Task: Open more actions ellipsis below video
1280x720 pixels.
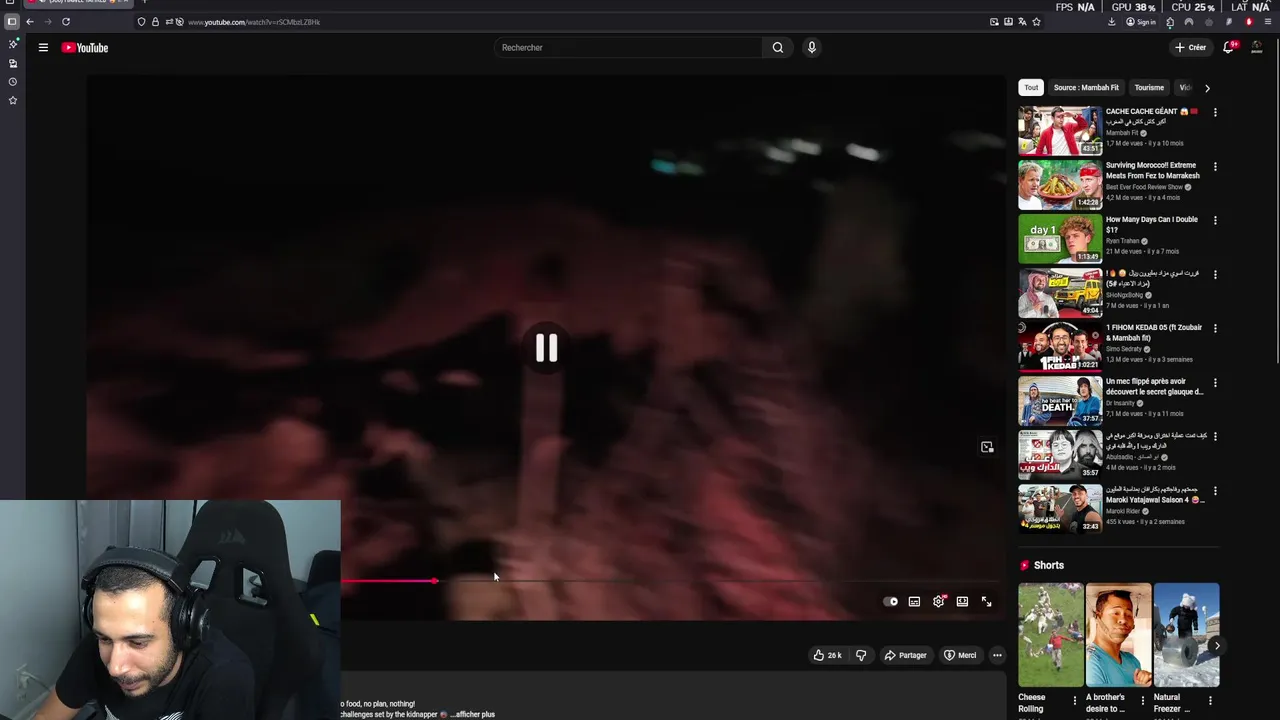Action: click(997, 655)
